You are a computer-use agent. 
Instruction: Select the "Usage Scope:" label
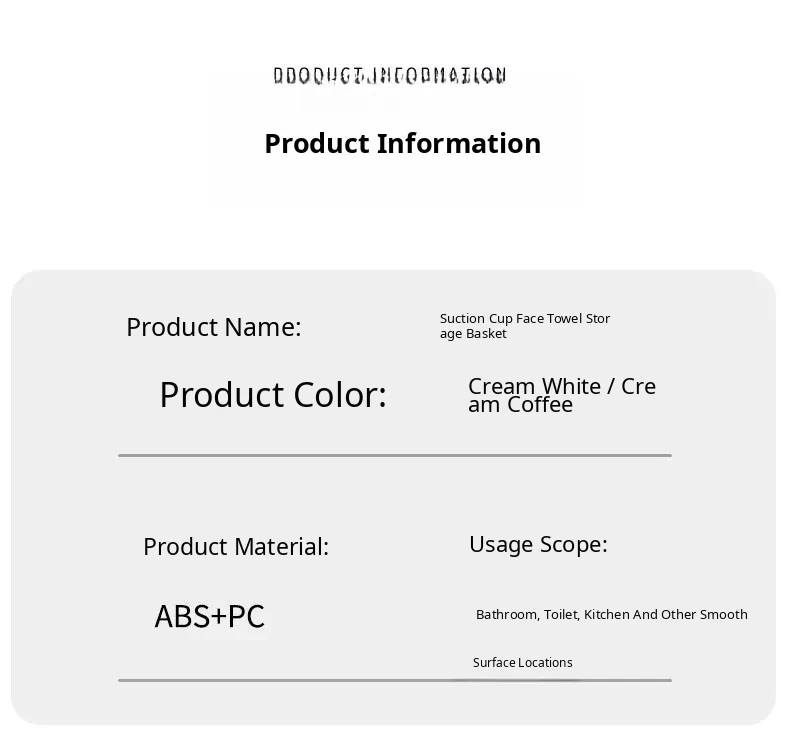538,544
